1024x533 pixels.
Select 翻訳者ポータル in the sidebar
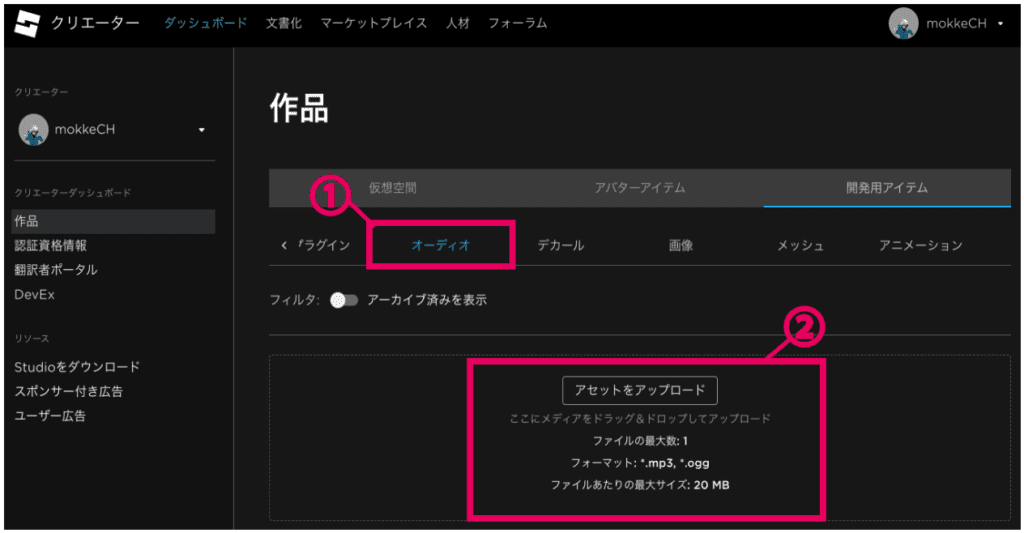click(x=55, y=270)
